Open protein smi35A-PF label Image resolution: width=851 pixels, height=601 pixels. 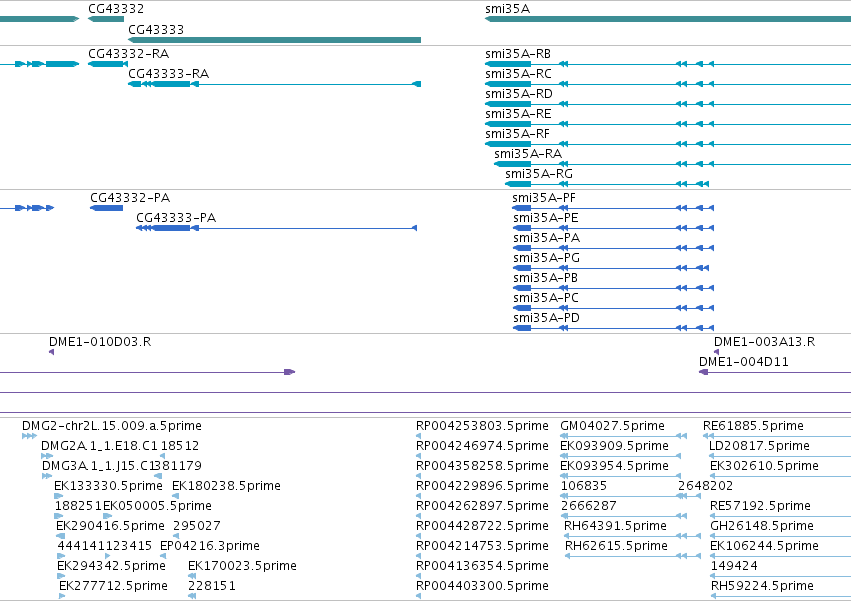click(x=544, y=198)
